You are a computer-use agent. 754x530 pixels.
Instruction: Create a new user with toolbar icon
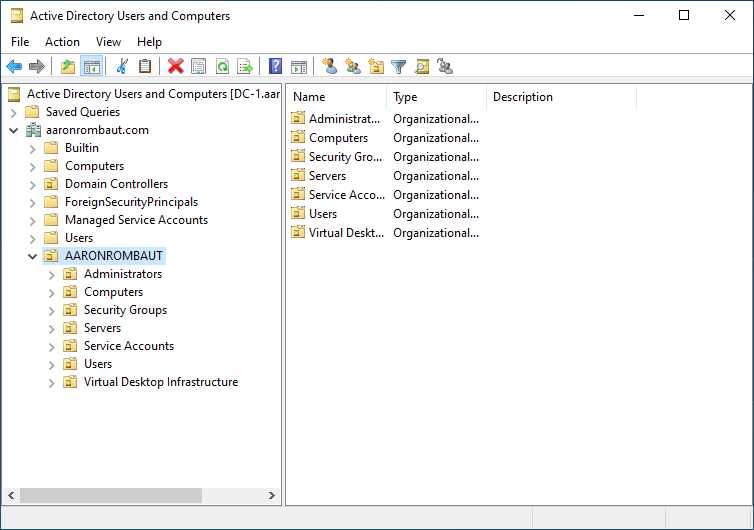(330, 67)
